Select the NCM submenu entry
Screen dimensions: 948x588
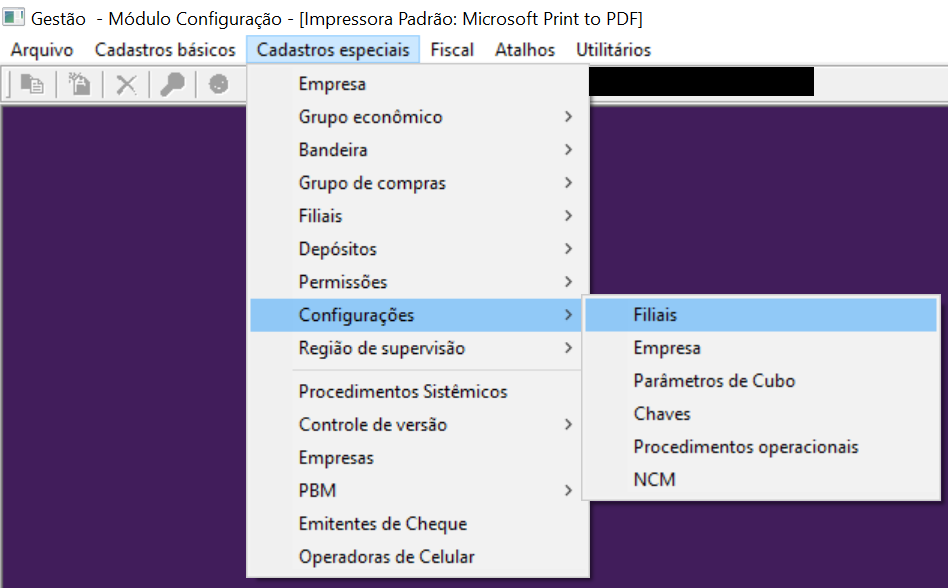654,480
